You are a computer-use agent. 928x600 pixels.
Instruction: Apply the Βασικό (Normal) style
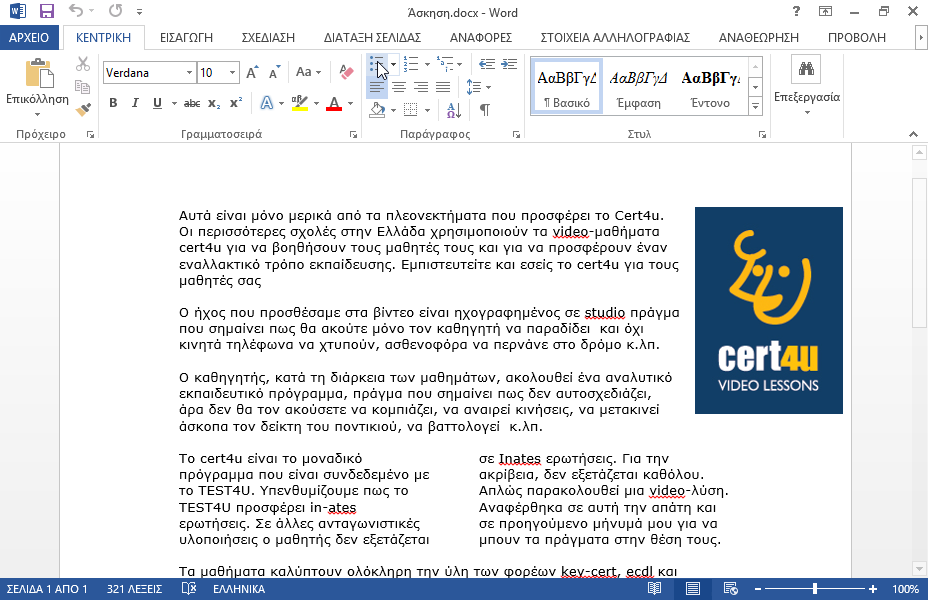click(567, 86)
